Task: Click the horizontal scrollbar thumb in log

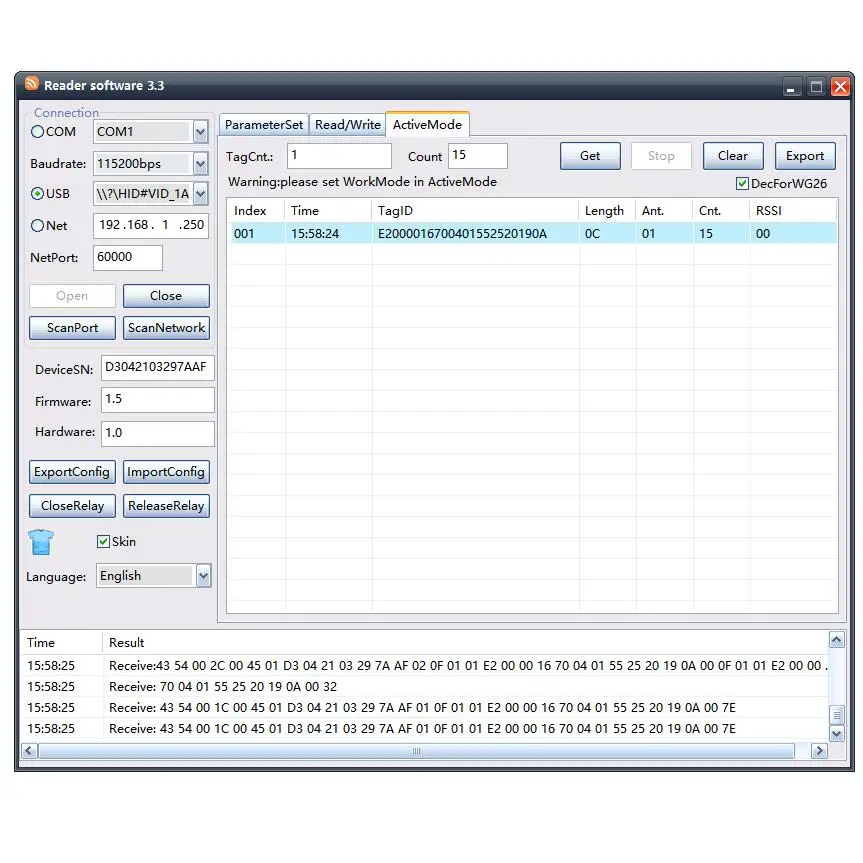Action: 416,751
